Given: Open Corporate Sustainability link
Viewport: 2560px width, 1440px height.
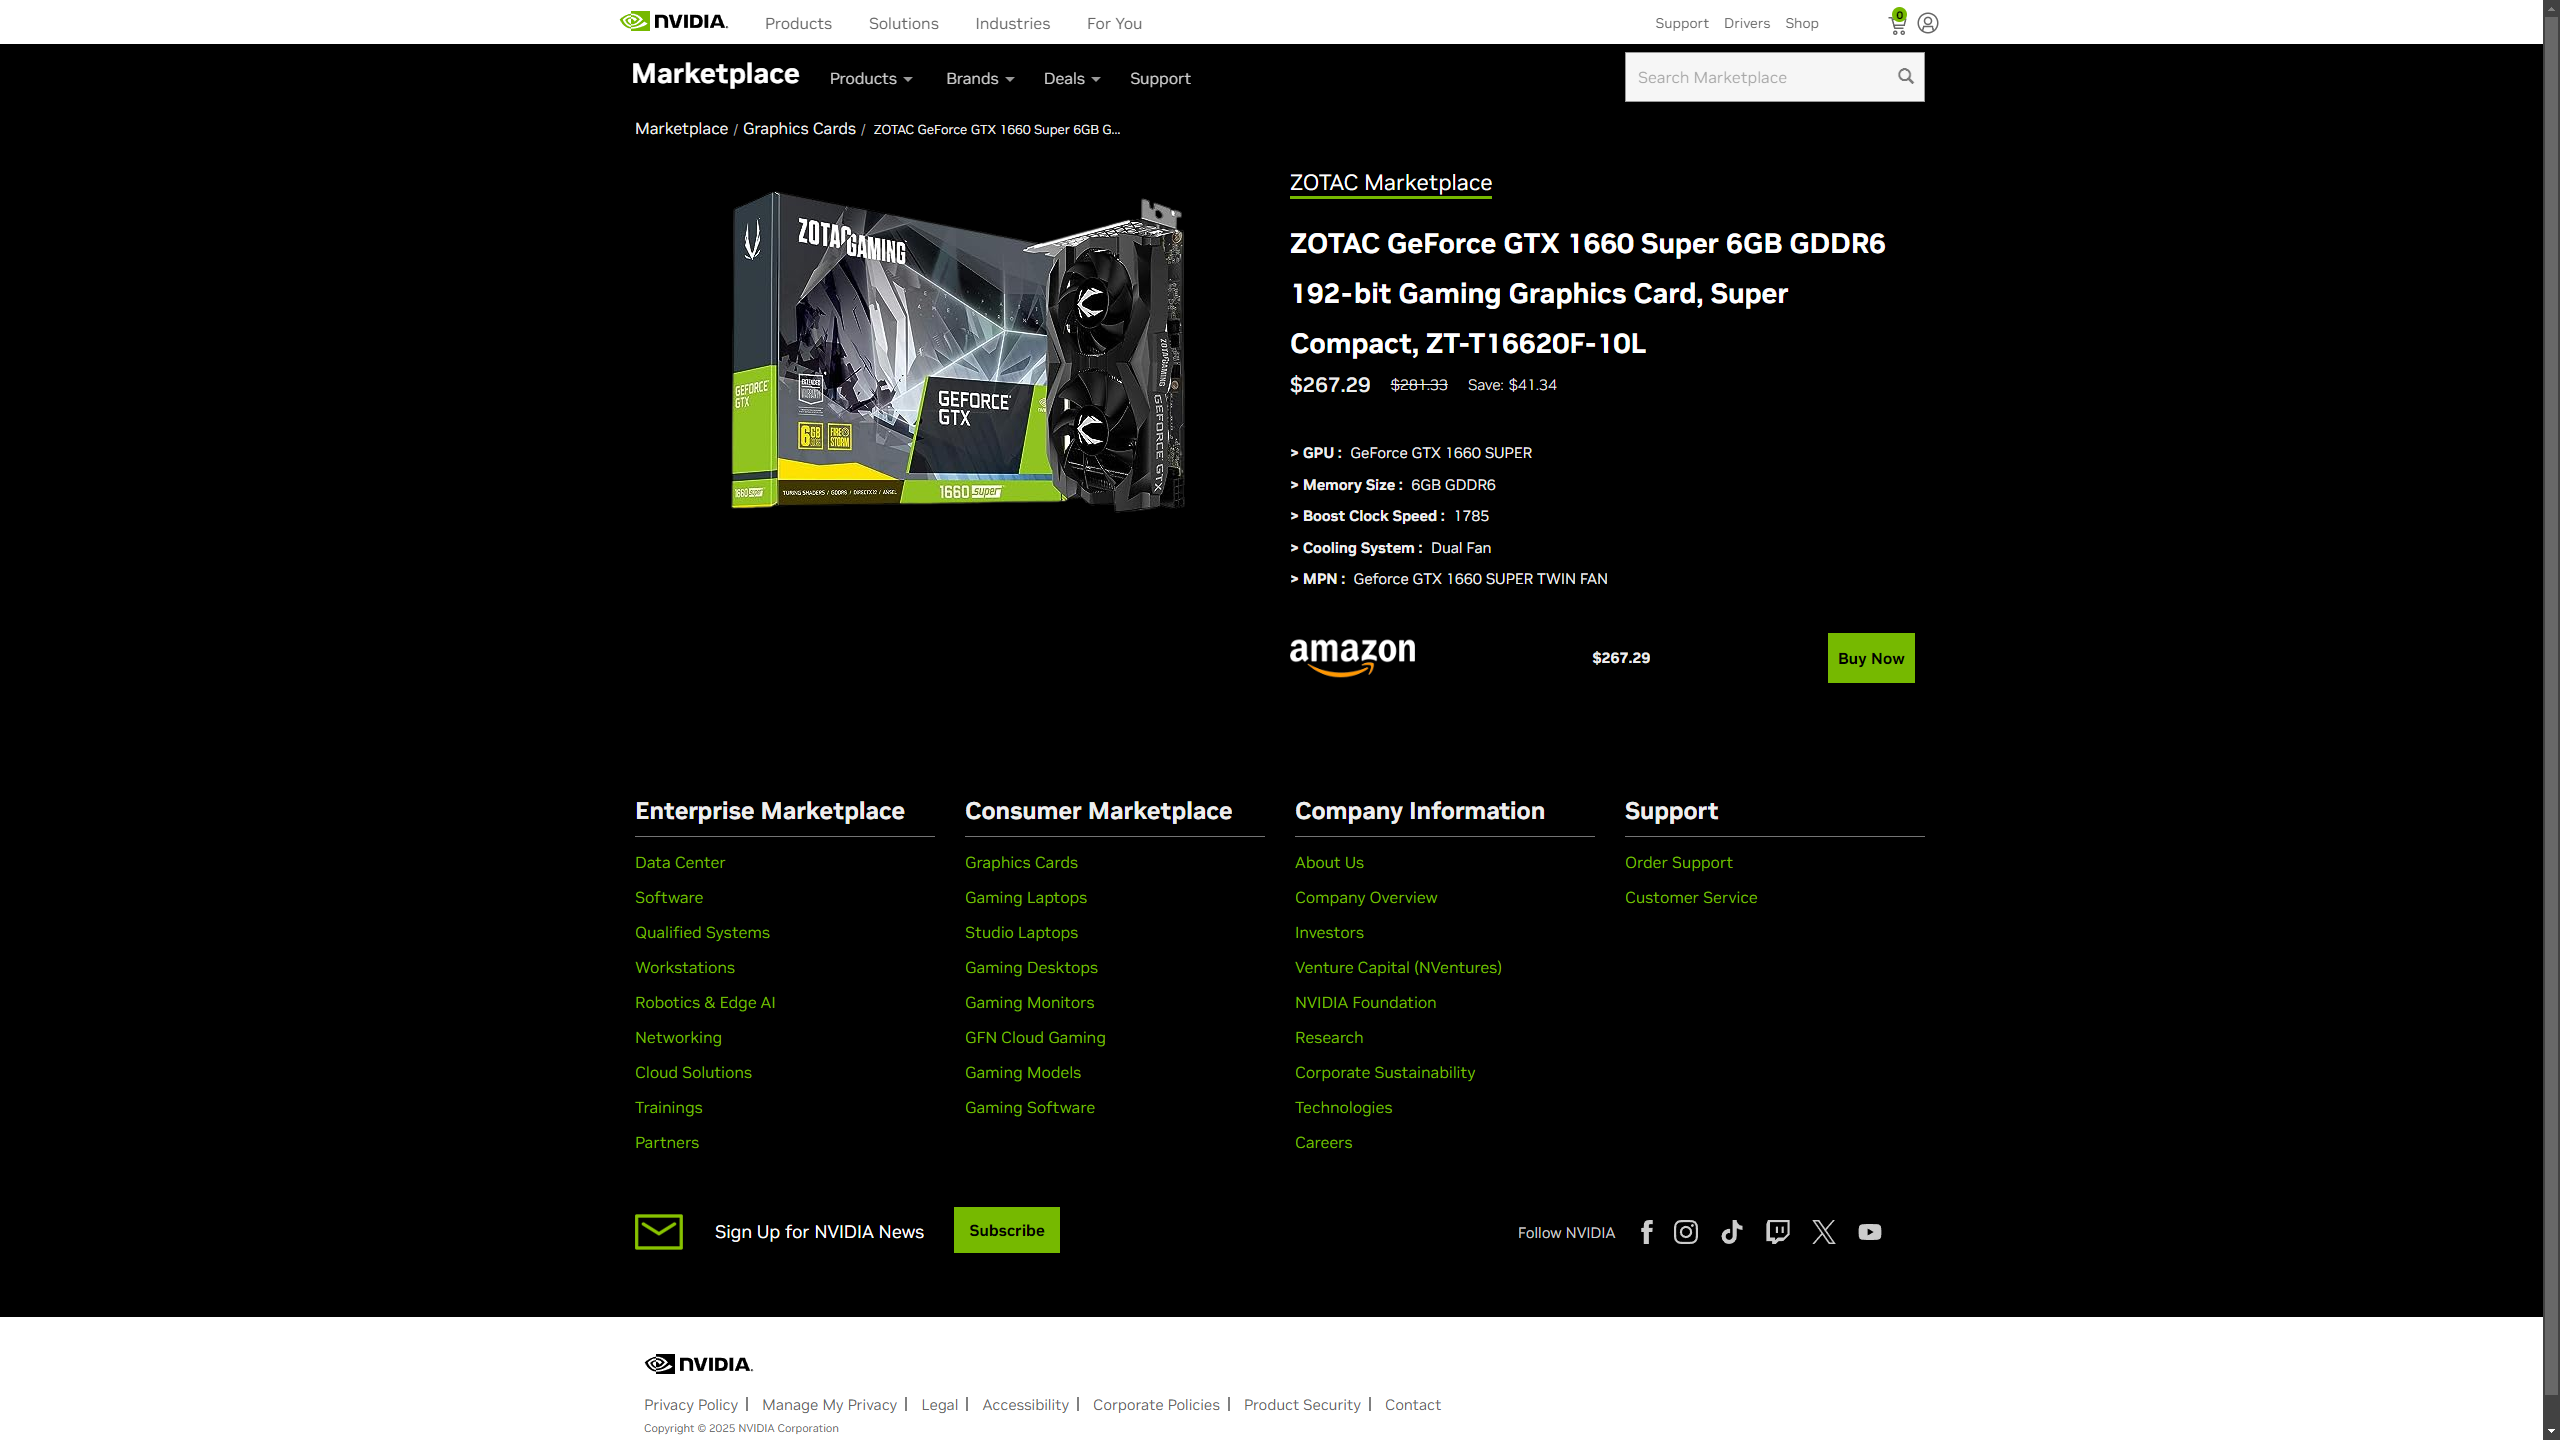Looking at the screenshot, I should point(1385,1072).
